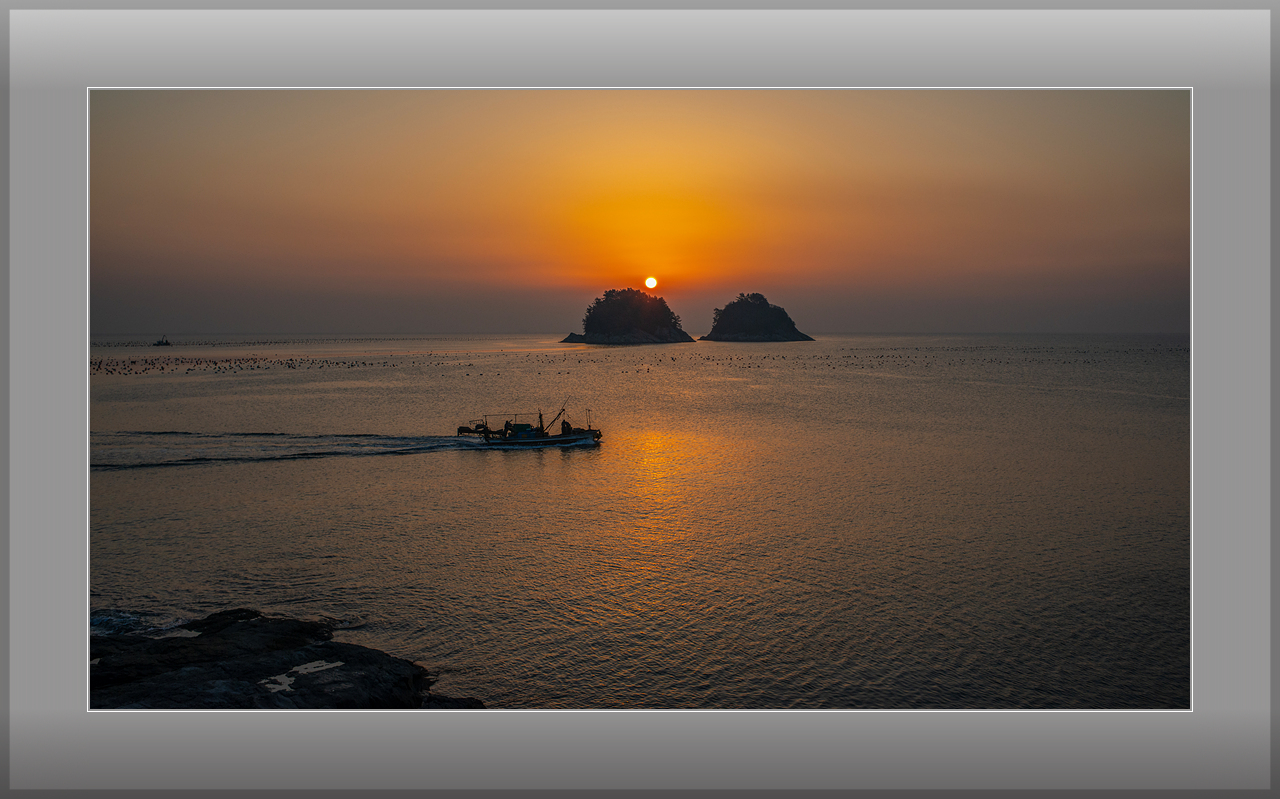This screenshot has height=799, width=1280.
Task: Click the framed sunset seascape photograph
Action: point(640,399)
